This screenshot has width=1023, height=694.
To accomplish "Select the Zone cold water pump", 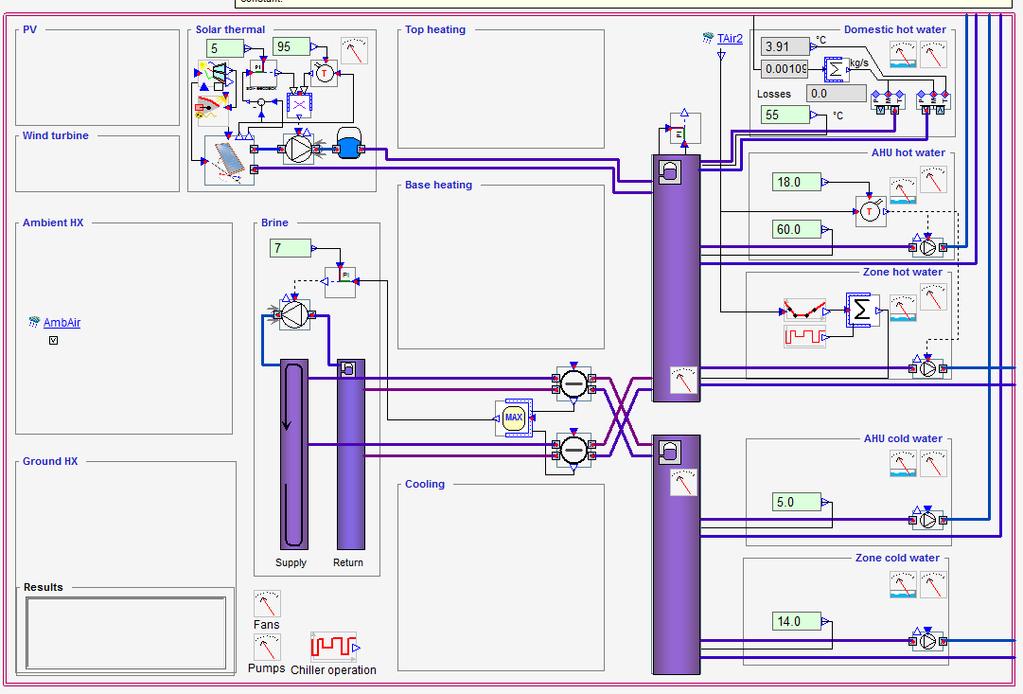I will click(928, 641).
